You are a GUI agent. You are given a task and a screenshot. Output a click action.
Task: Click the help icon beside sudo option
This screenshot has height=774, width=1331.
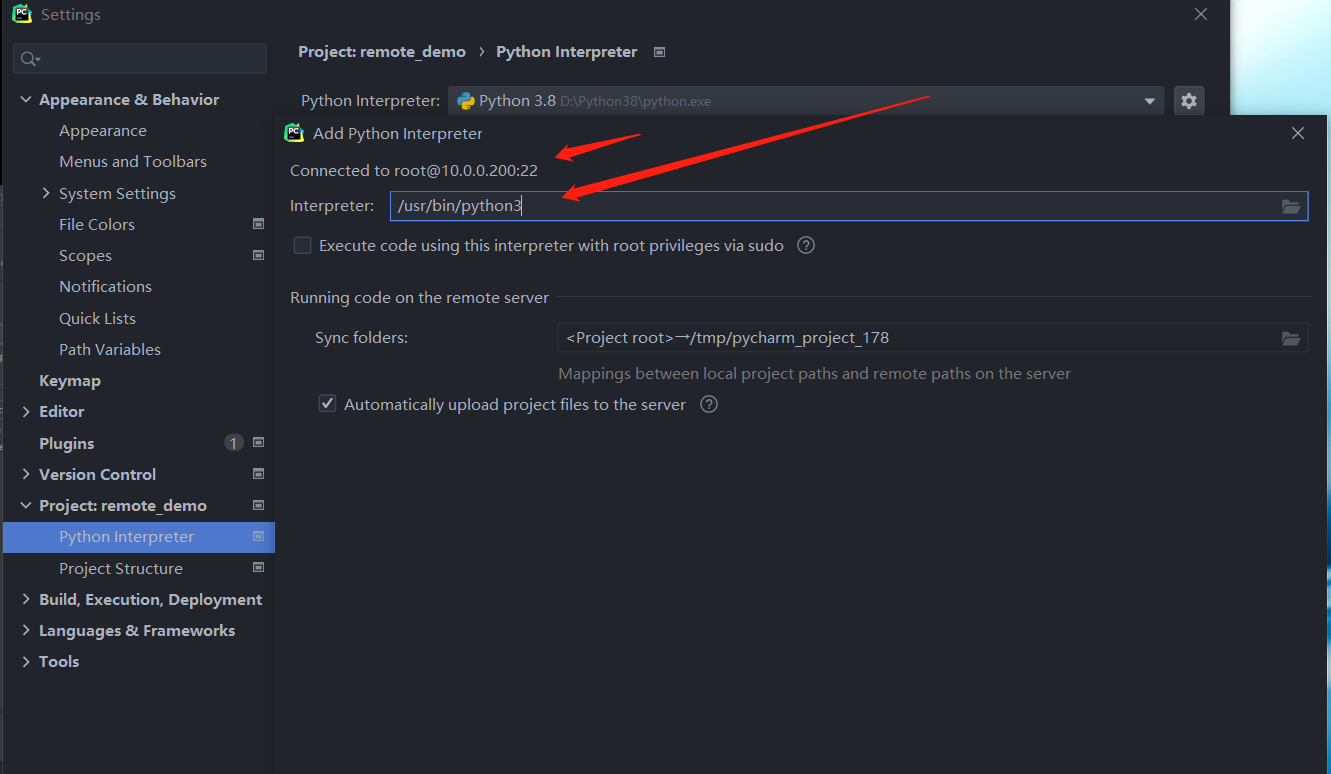(806, 245)
